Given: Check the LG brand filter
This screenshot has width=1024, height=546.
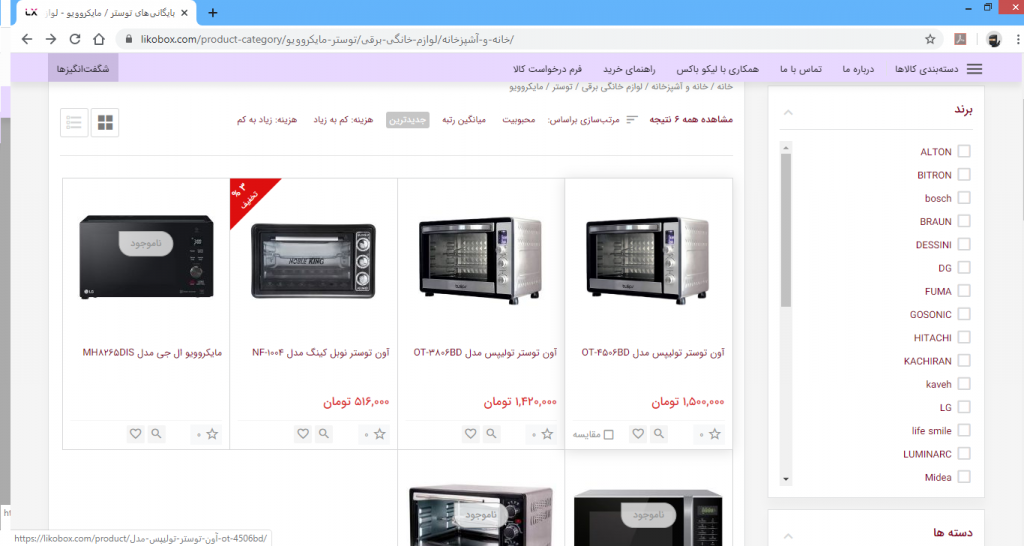Looking at the screenshot, I should pos(964,407).
